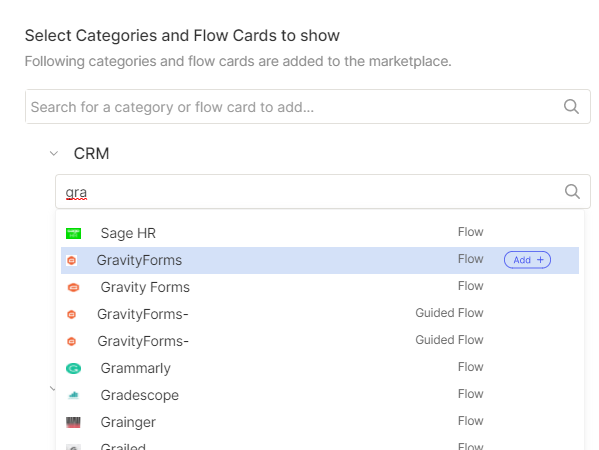Image resolution: width=599 pixels, height=450 pixels.
Task: Focus the category or flow card search field
Action: [x=308, y=107]
